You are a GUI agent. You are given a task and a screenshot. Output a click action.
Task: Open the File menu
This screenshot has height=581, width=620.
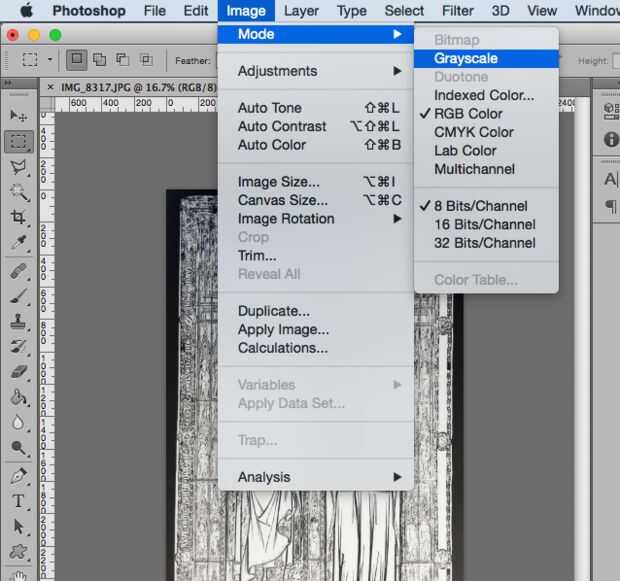tap(155, 11)
